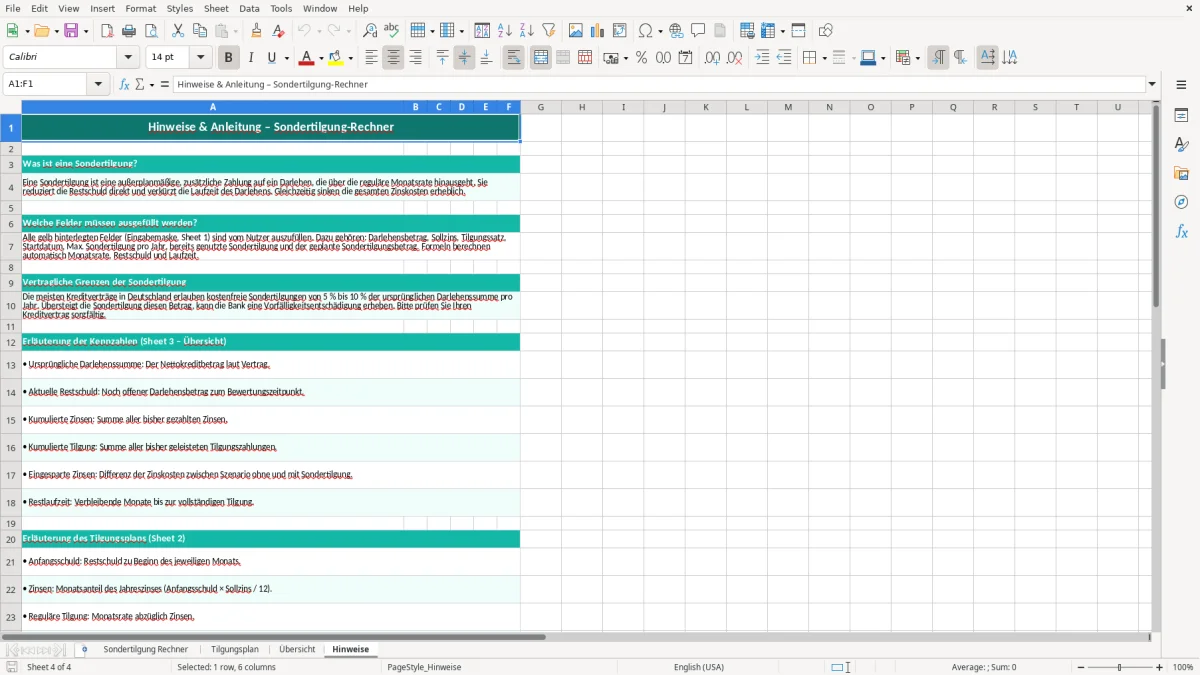Switch to Tilgungsplan sheet tab
Viewport: 1200px width, 675px height.
[x=235, y=649]
